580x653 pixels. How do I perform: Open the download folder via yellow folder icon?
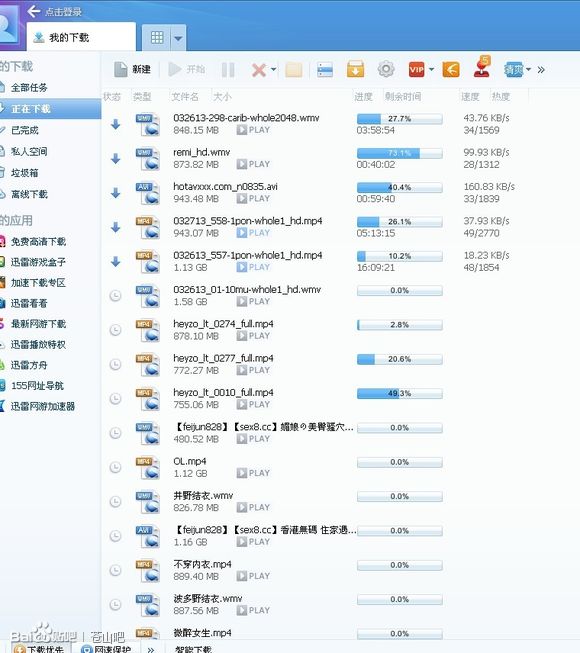pos(294,70)
